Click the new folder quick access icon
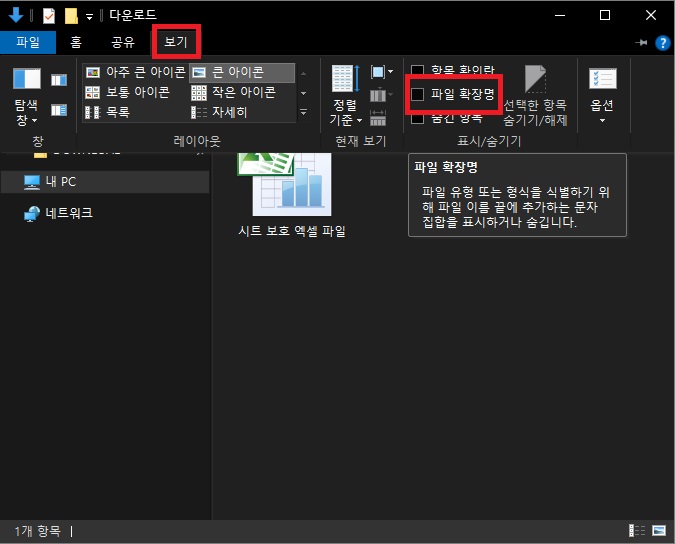 click(x=71, y=16)
